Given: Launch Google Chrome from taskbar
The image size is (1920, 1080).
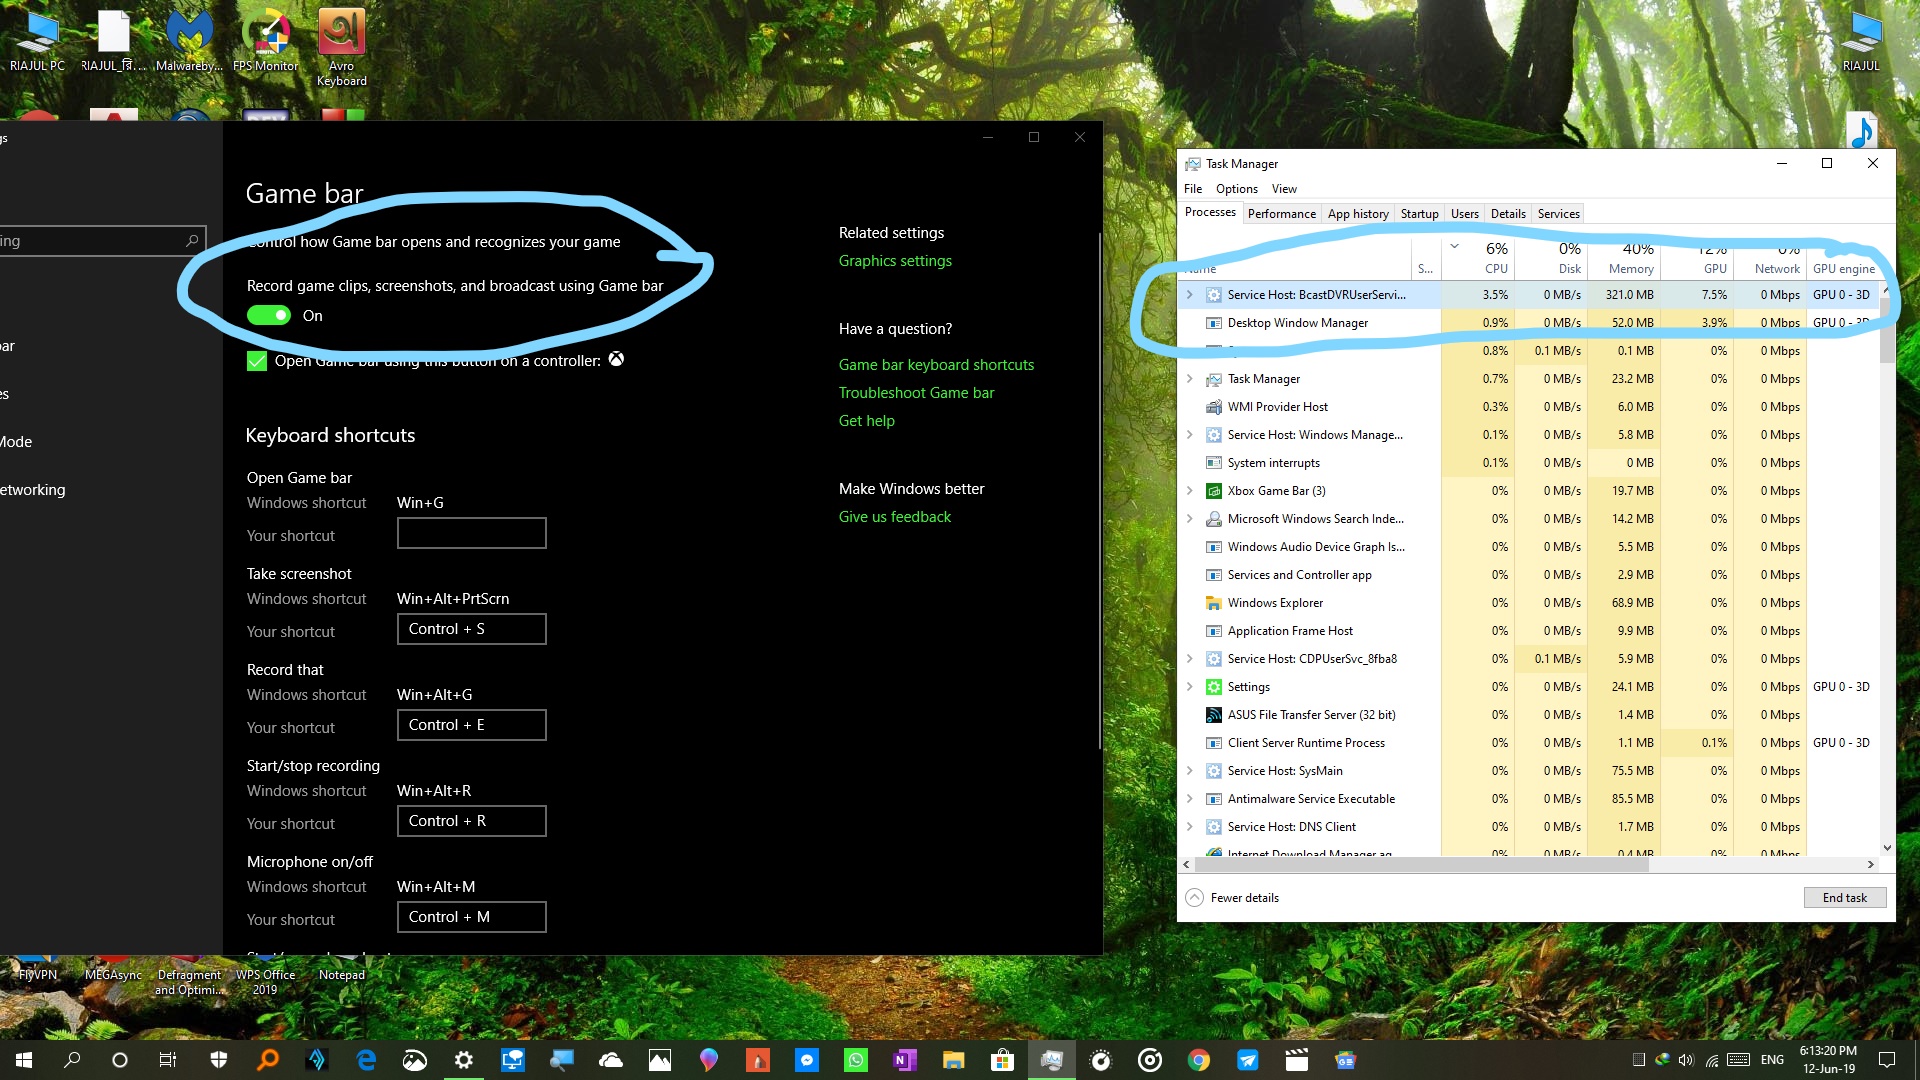Looking at the screenshot, I should pyautogui.click(x=1199, y=1060).
